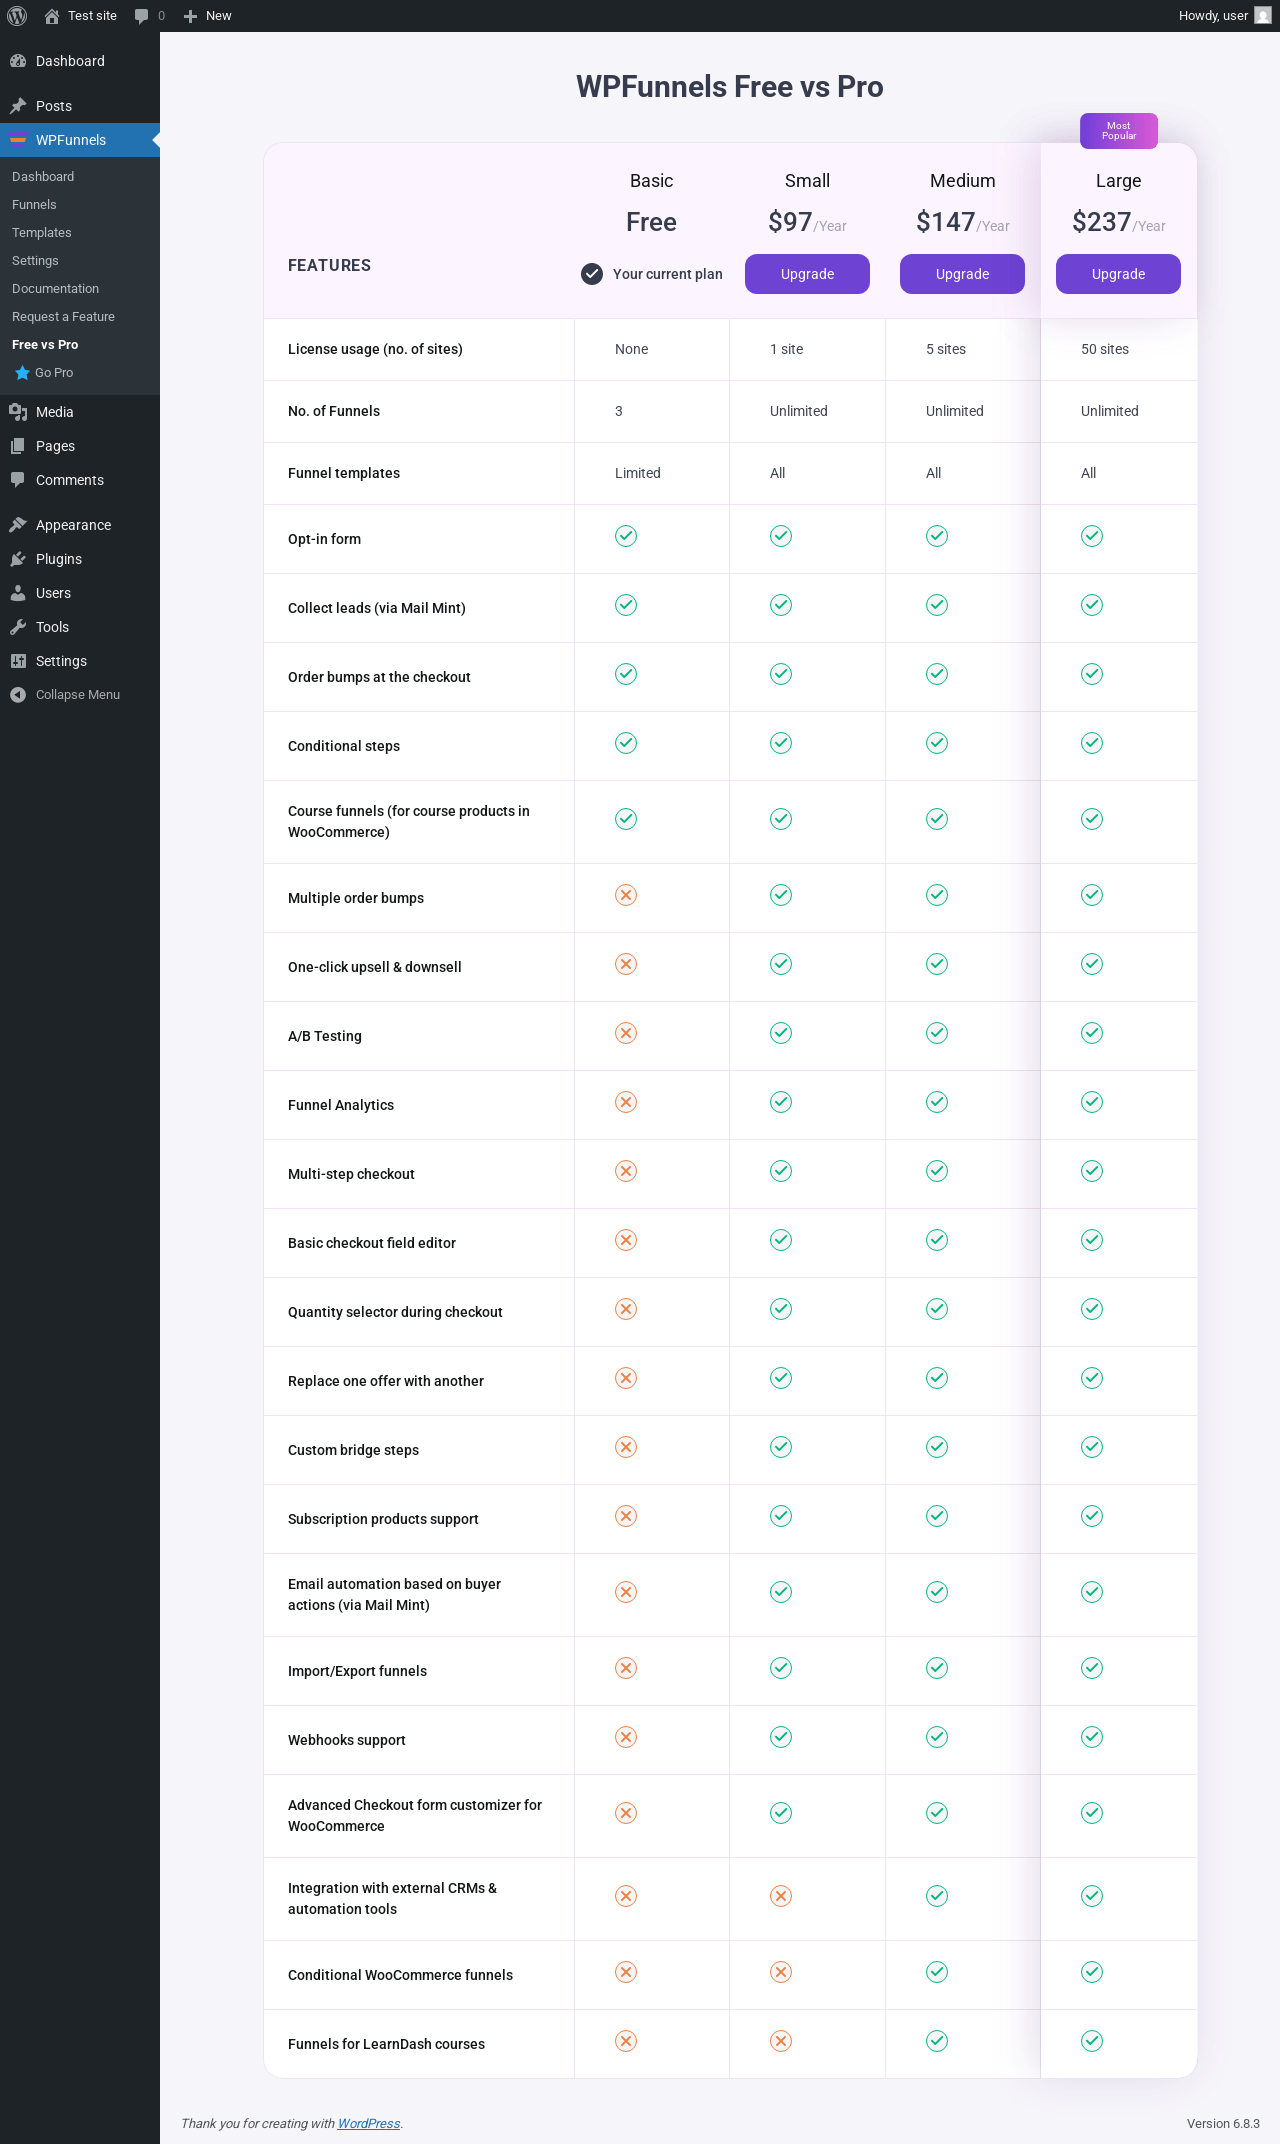This screenshot has height=2144, width=1280.
Task: Click the WordPress logo icon in admin bar
Action: [17, 16]
